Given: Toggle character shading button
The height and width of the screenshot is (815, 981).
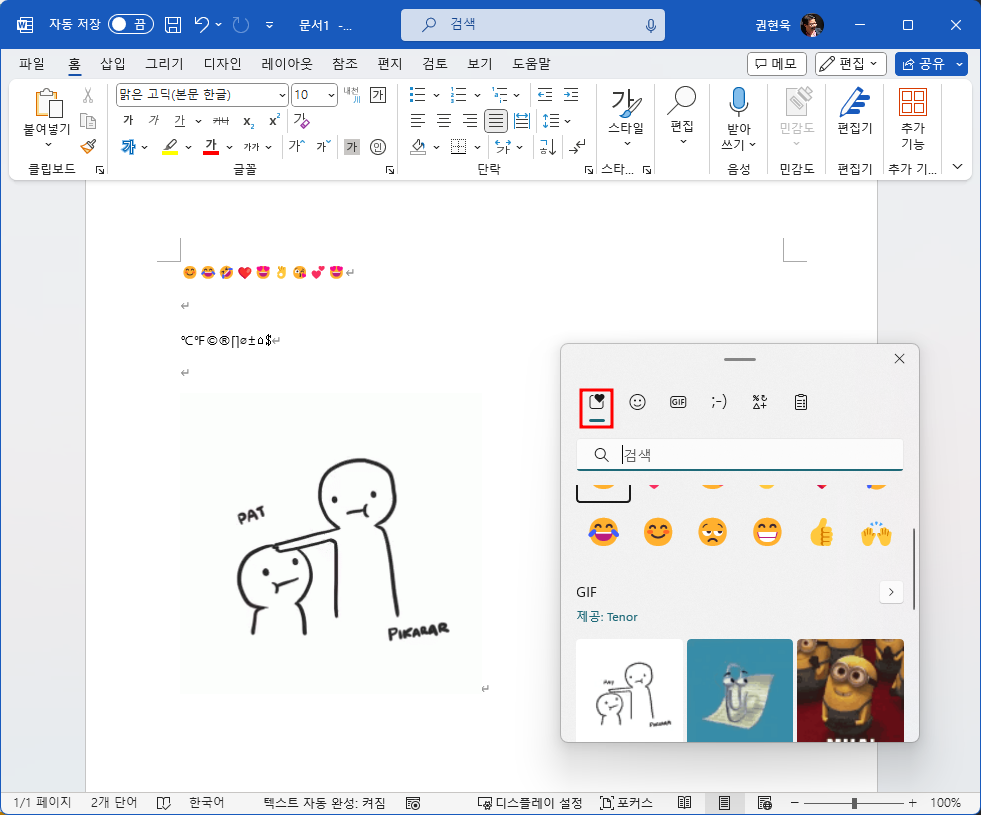Looking at the screenshot, I should tap(352, 147).
